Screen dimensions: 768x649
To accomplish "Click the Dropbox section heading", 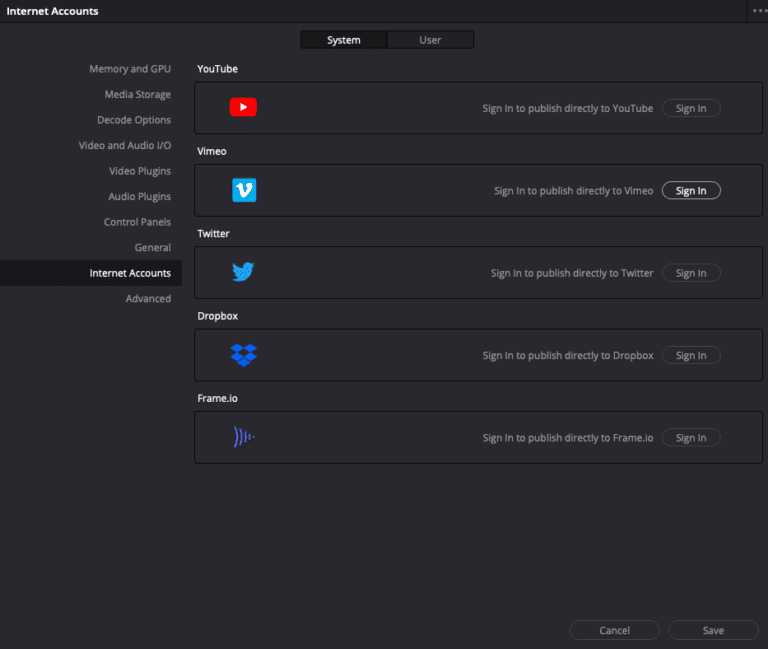I will pos(217,316).
